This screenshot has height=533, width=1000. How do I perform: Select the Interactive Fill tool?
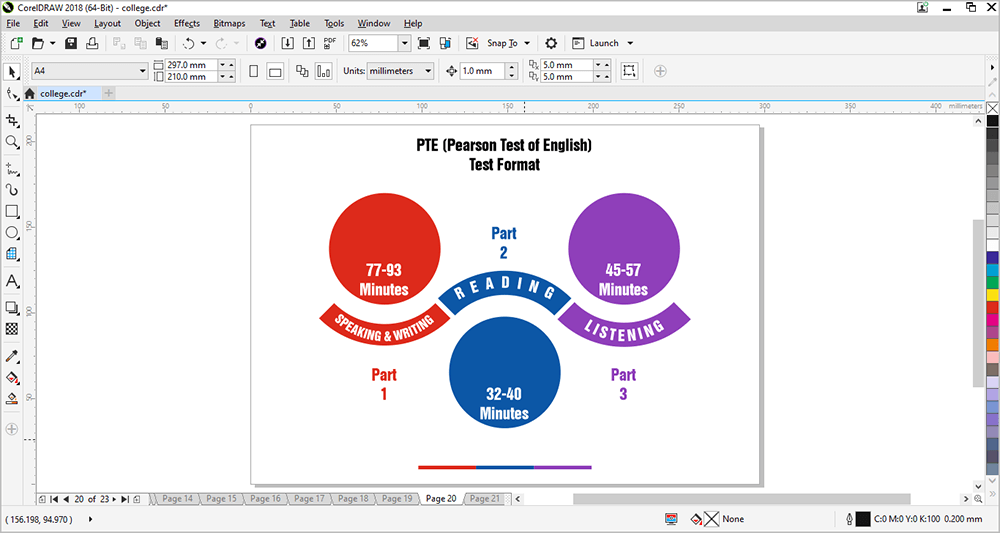tap(11, 377)
